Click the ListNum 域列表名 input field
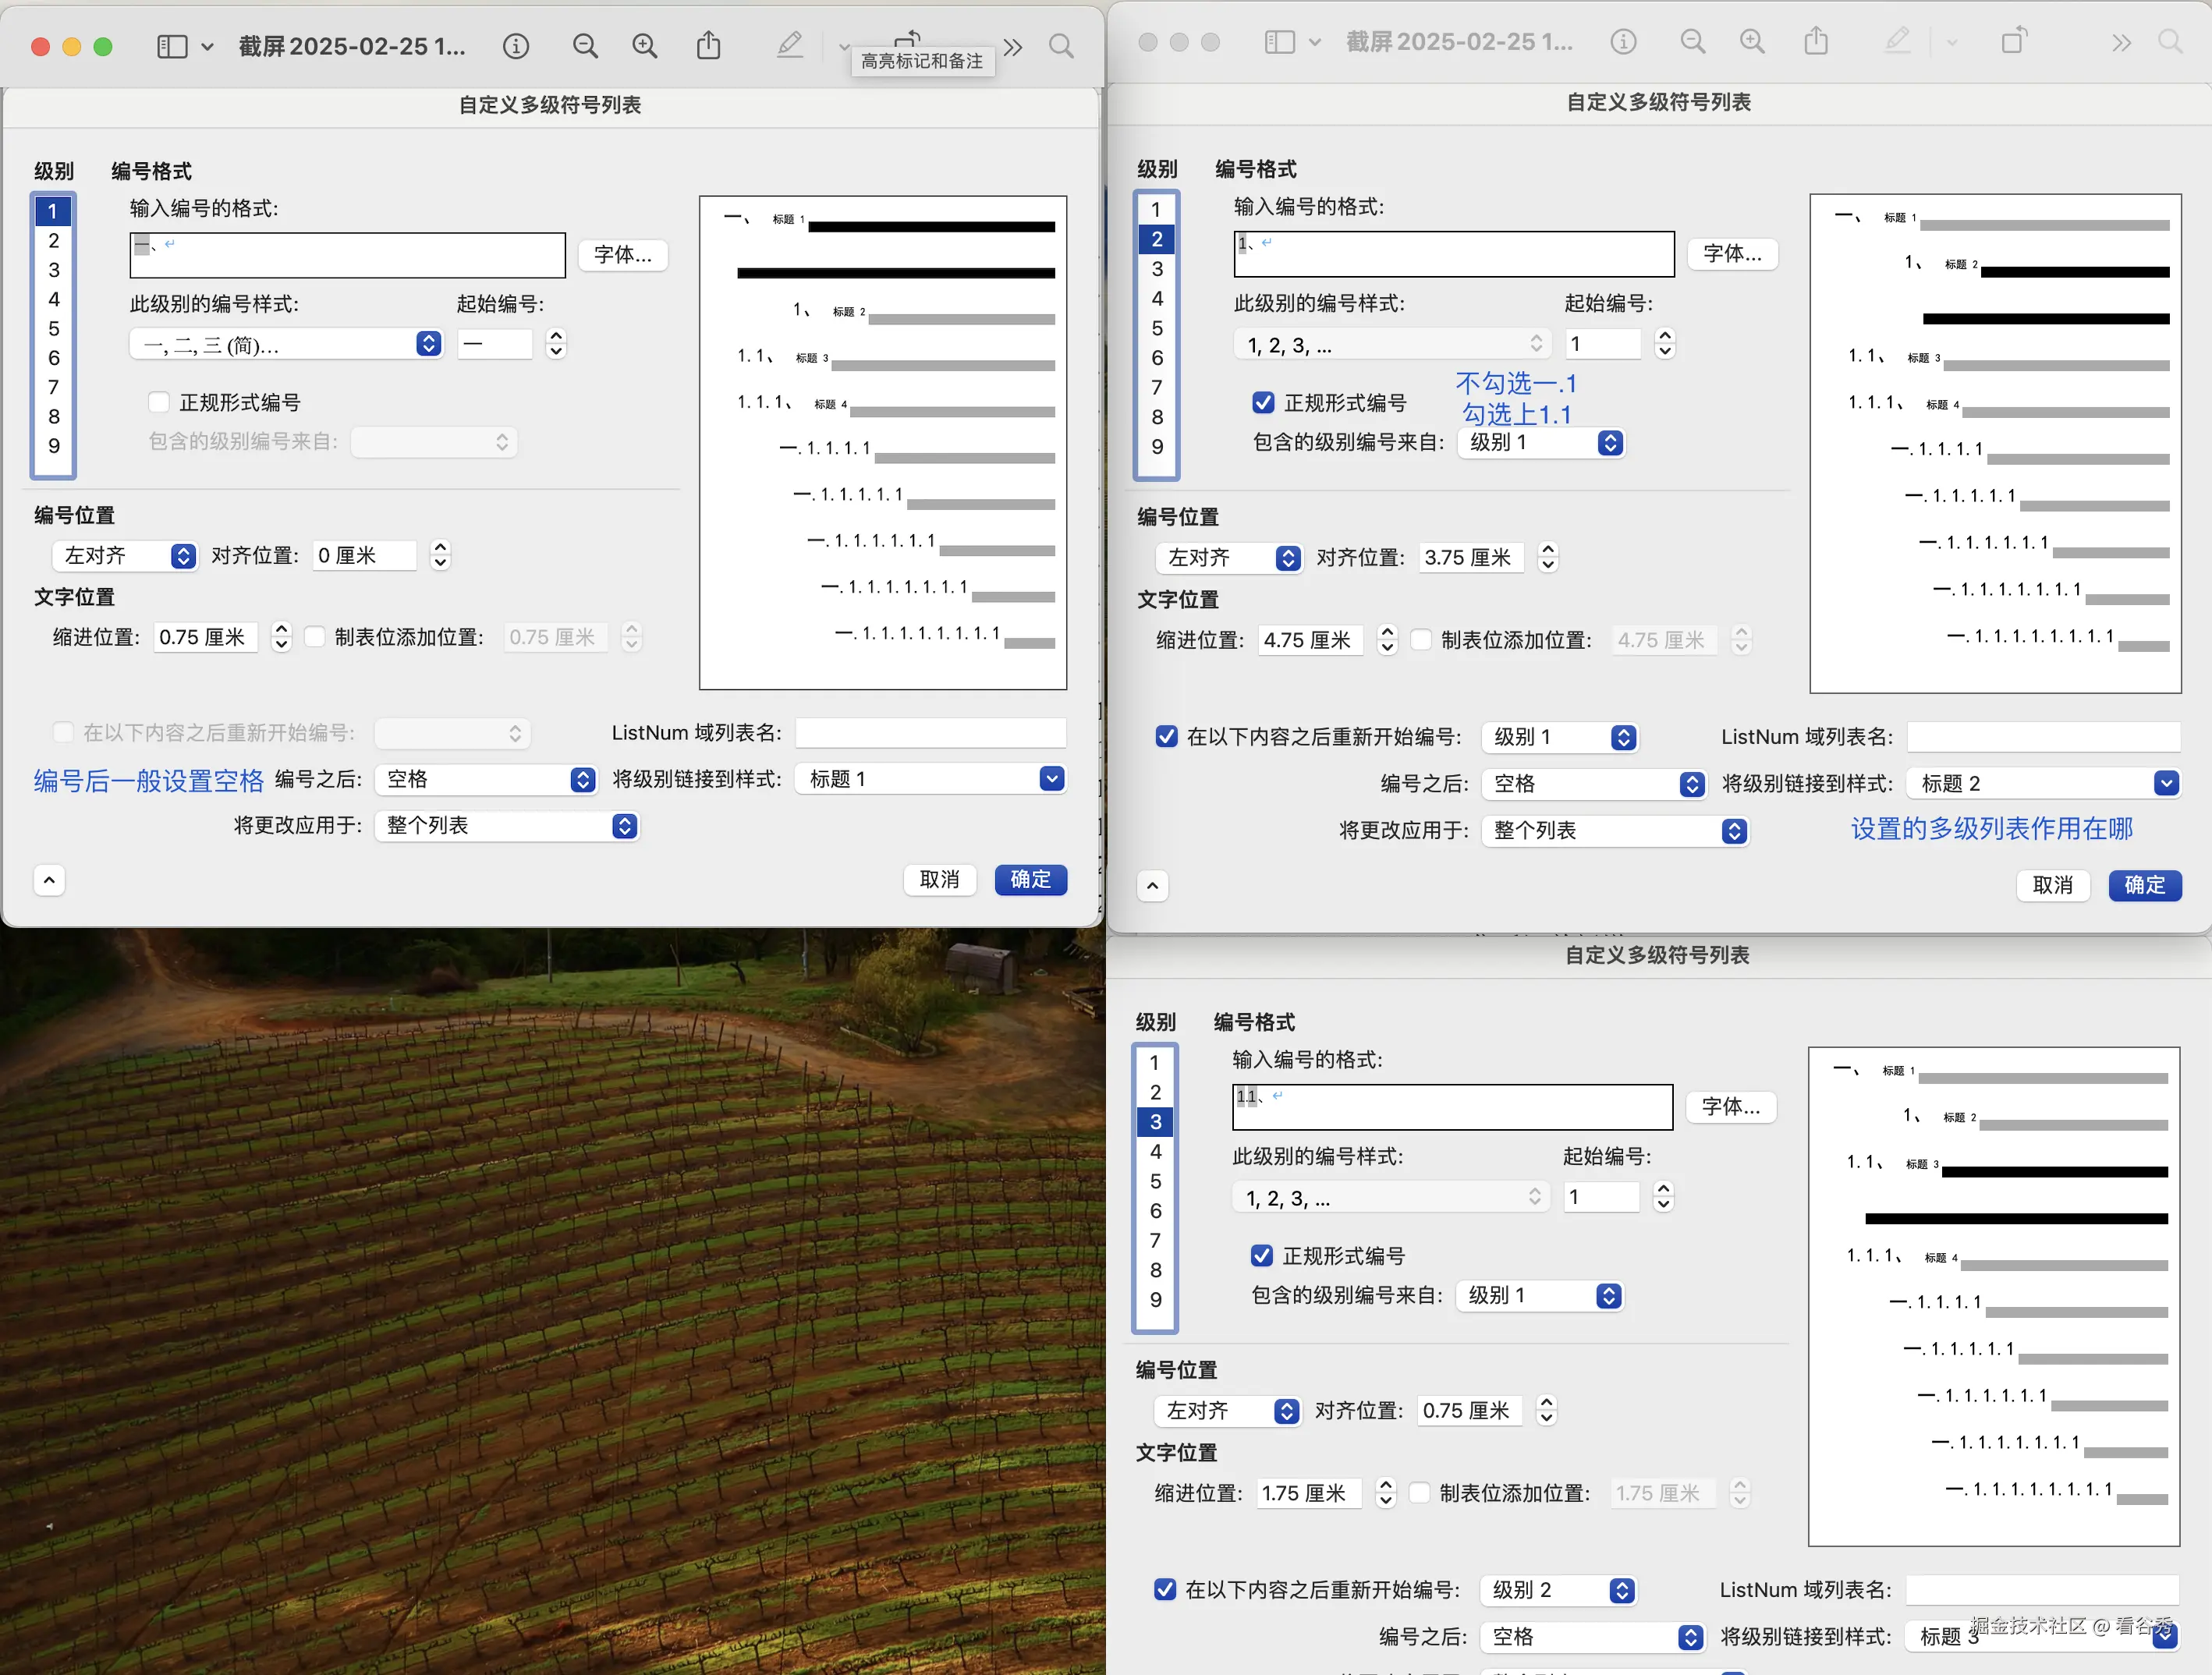 pyautogui.click(x=930, y=732)
